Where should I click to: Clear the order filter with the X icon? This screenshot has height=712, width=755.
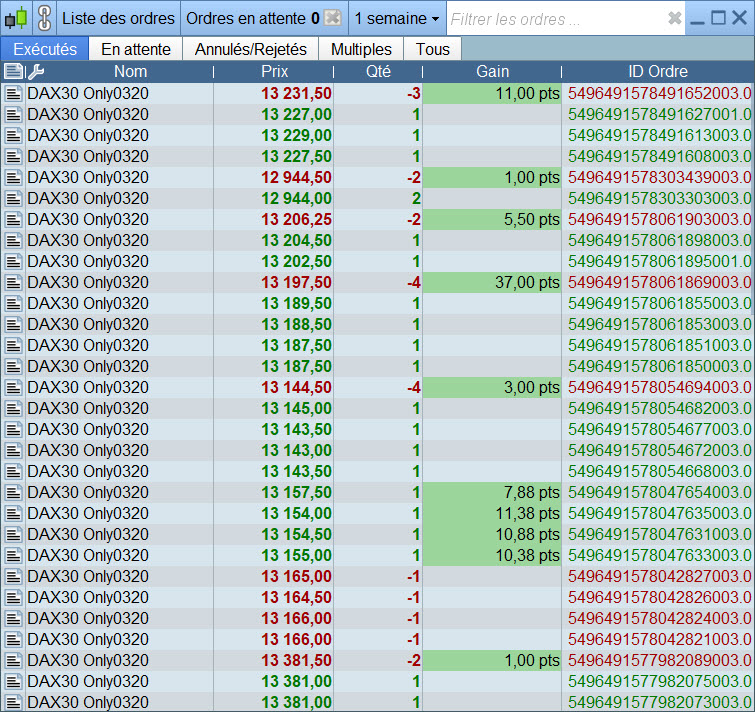coord(675,18)
